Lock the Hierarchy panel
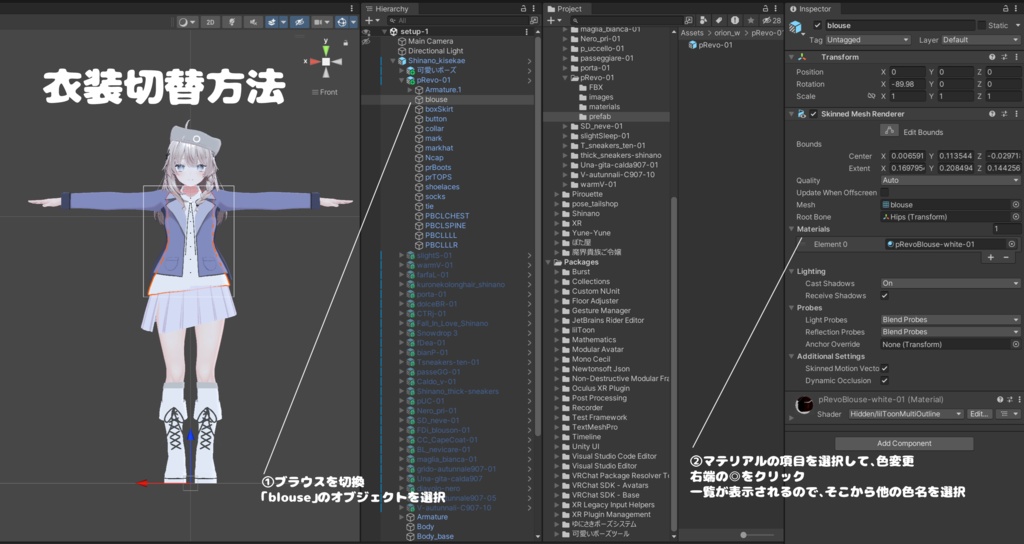 click(x=524, y=8)
